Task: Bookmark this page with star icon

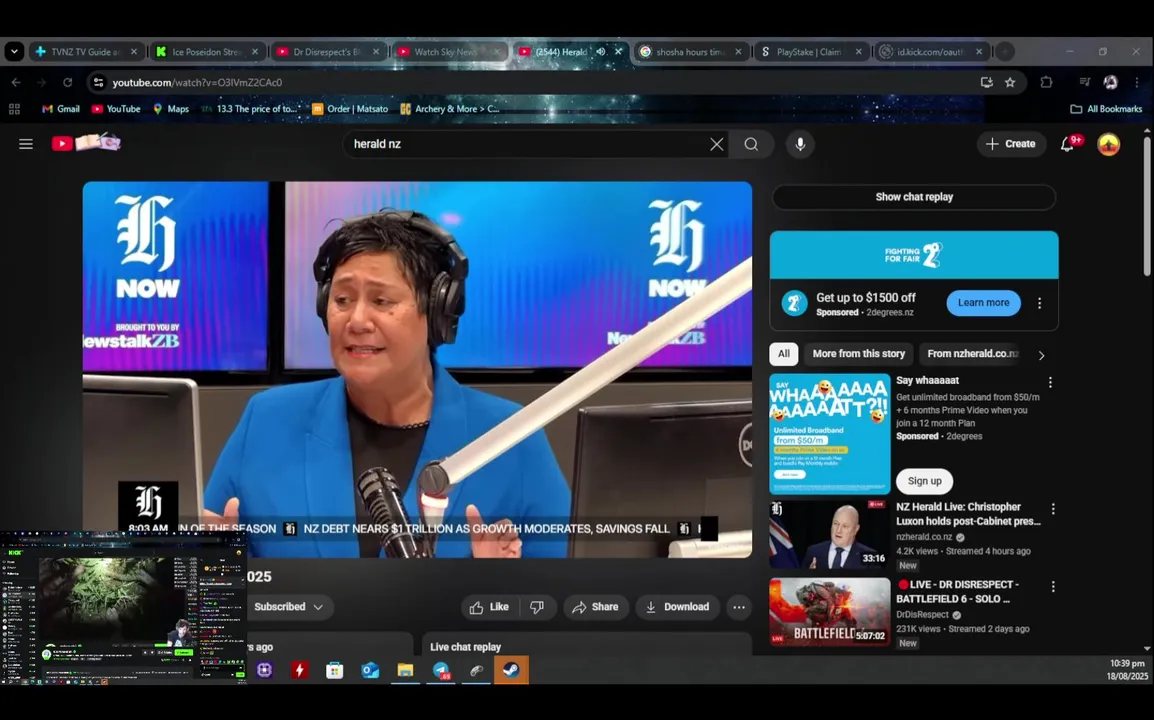Action: (x=1010, y=82)
